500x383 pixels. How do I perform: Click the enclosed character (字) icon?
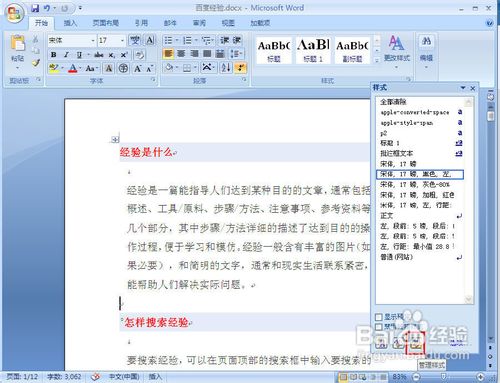pyautogui.click(x=124, y=68)
